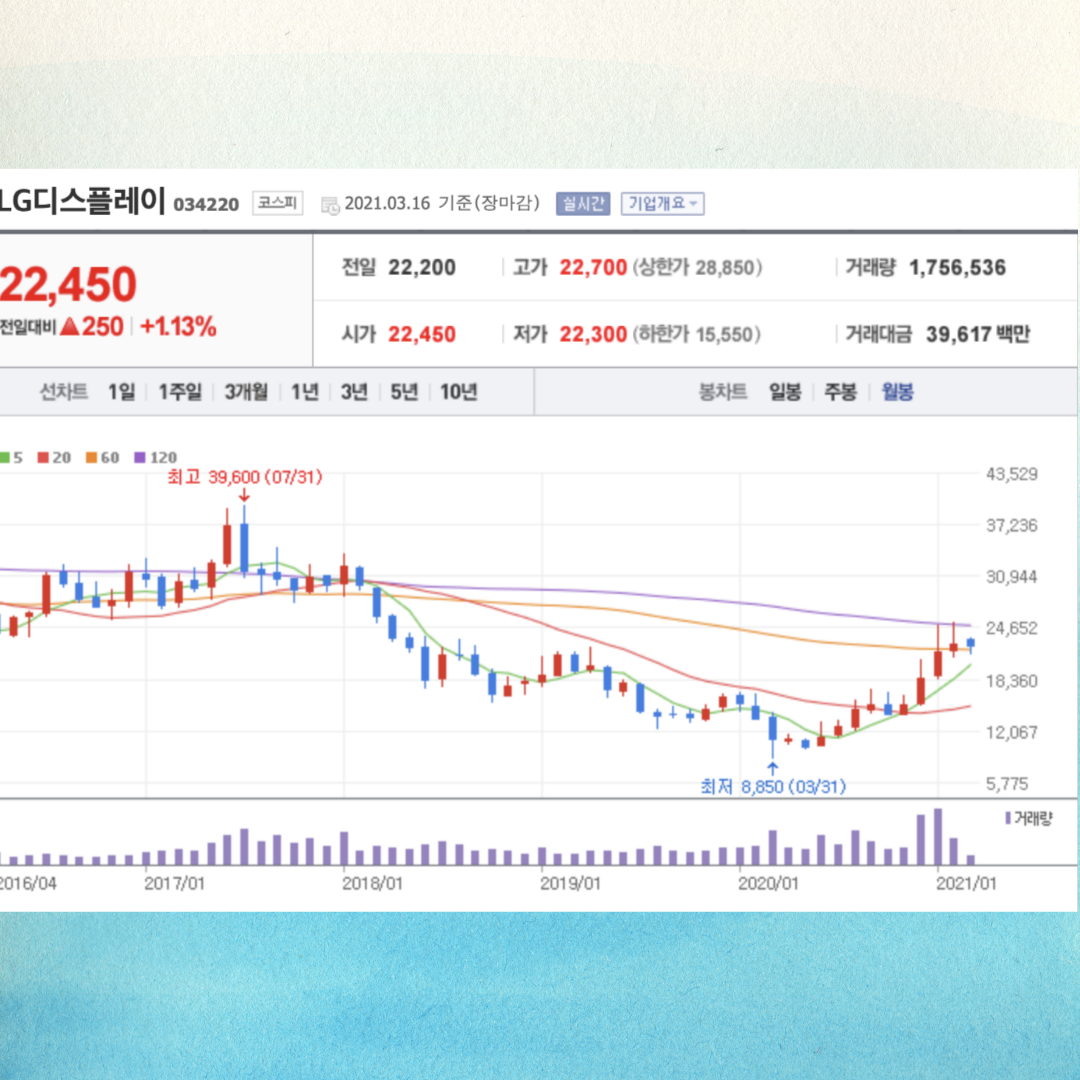Select the 1년 line chart tab
The image size is (1080, 1080).
pyautogui.click(x=304, y=392)
